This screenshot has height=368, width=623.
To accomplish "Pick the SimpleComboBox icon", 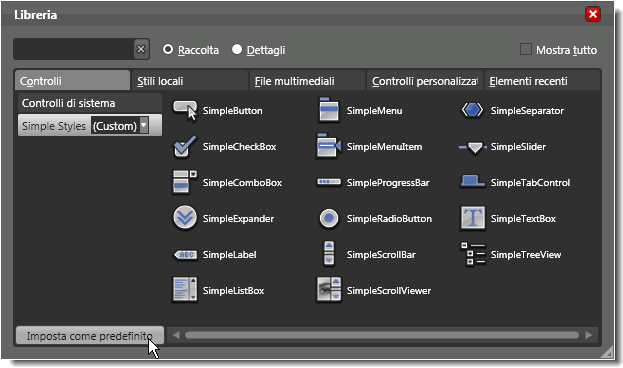I will (185, 182).
